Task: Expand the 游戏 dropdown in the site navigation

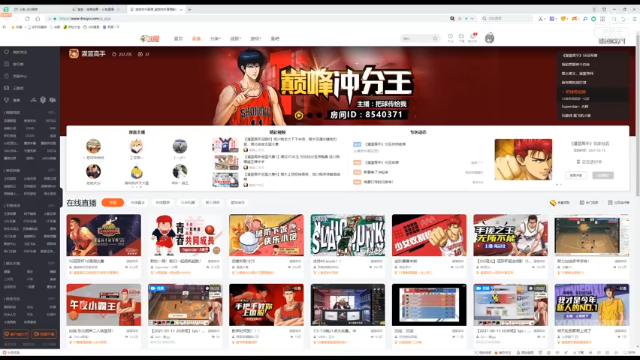Action: (256, 39)
